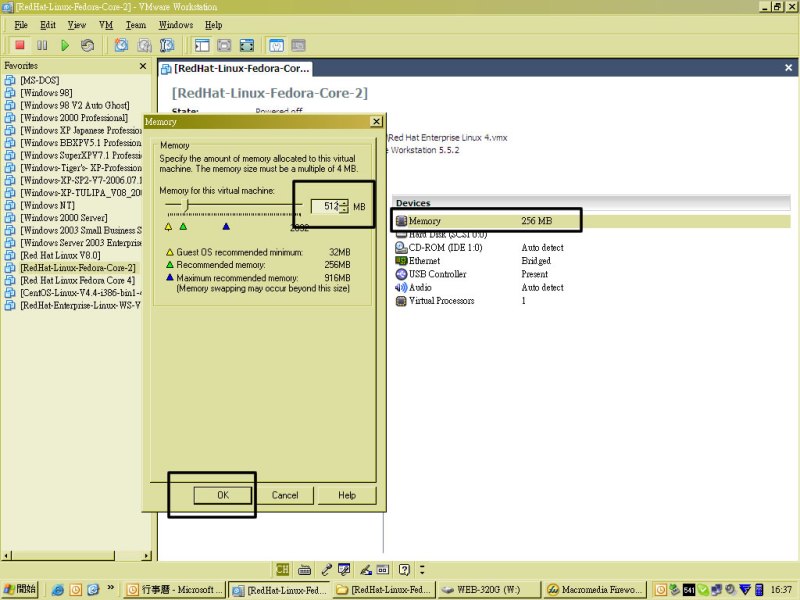The image size is (800, 600).
Task: Click the blue maximum memory marker
Action: [x=226, y=227]
